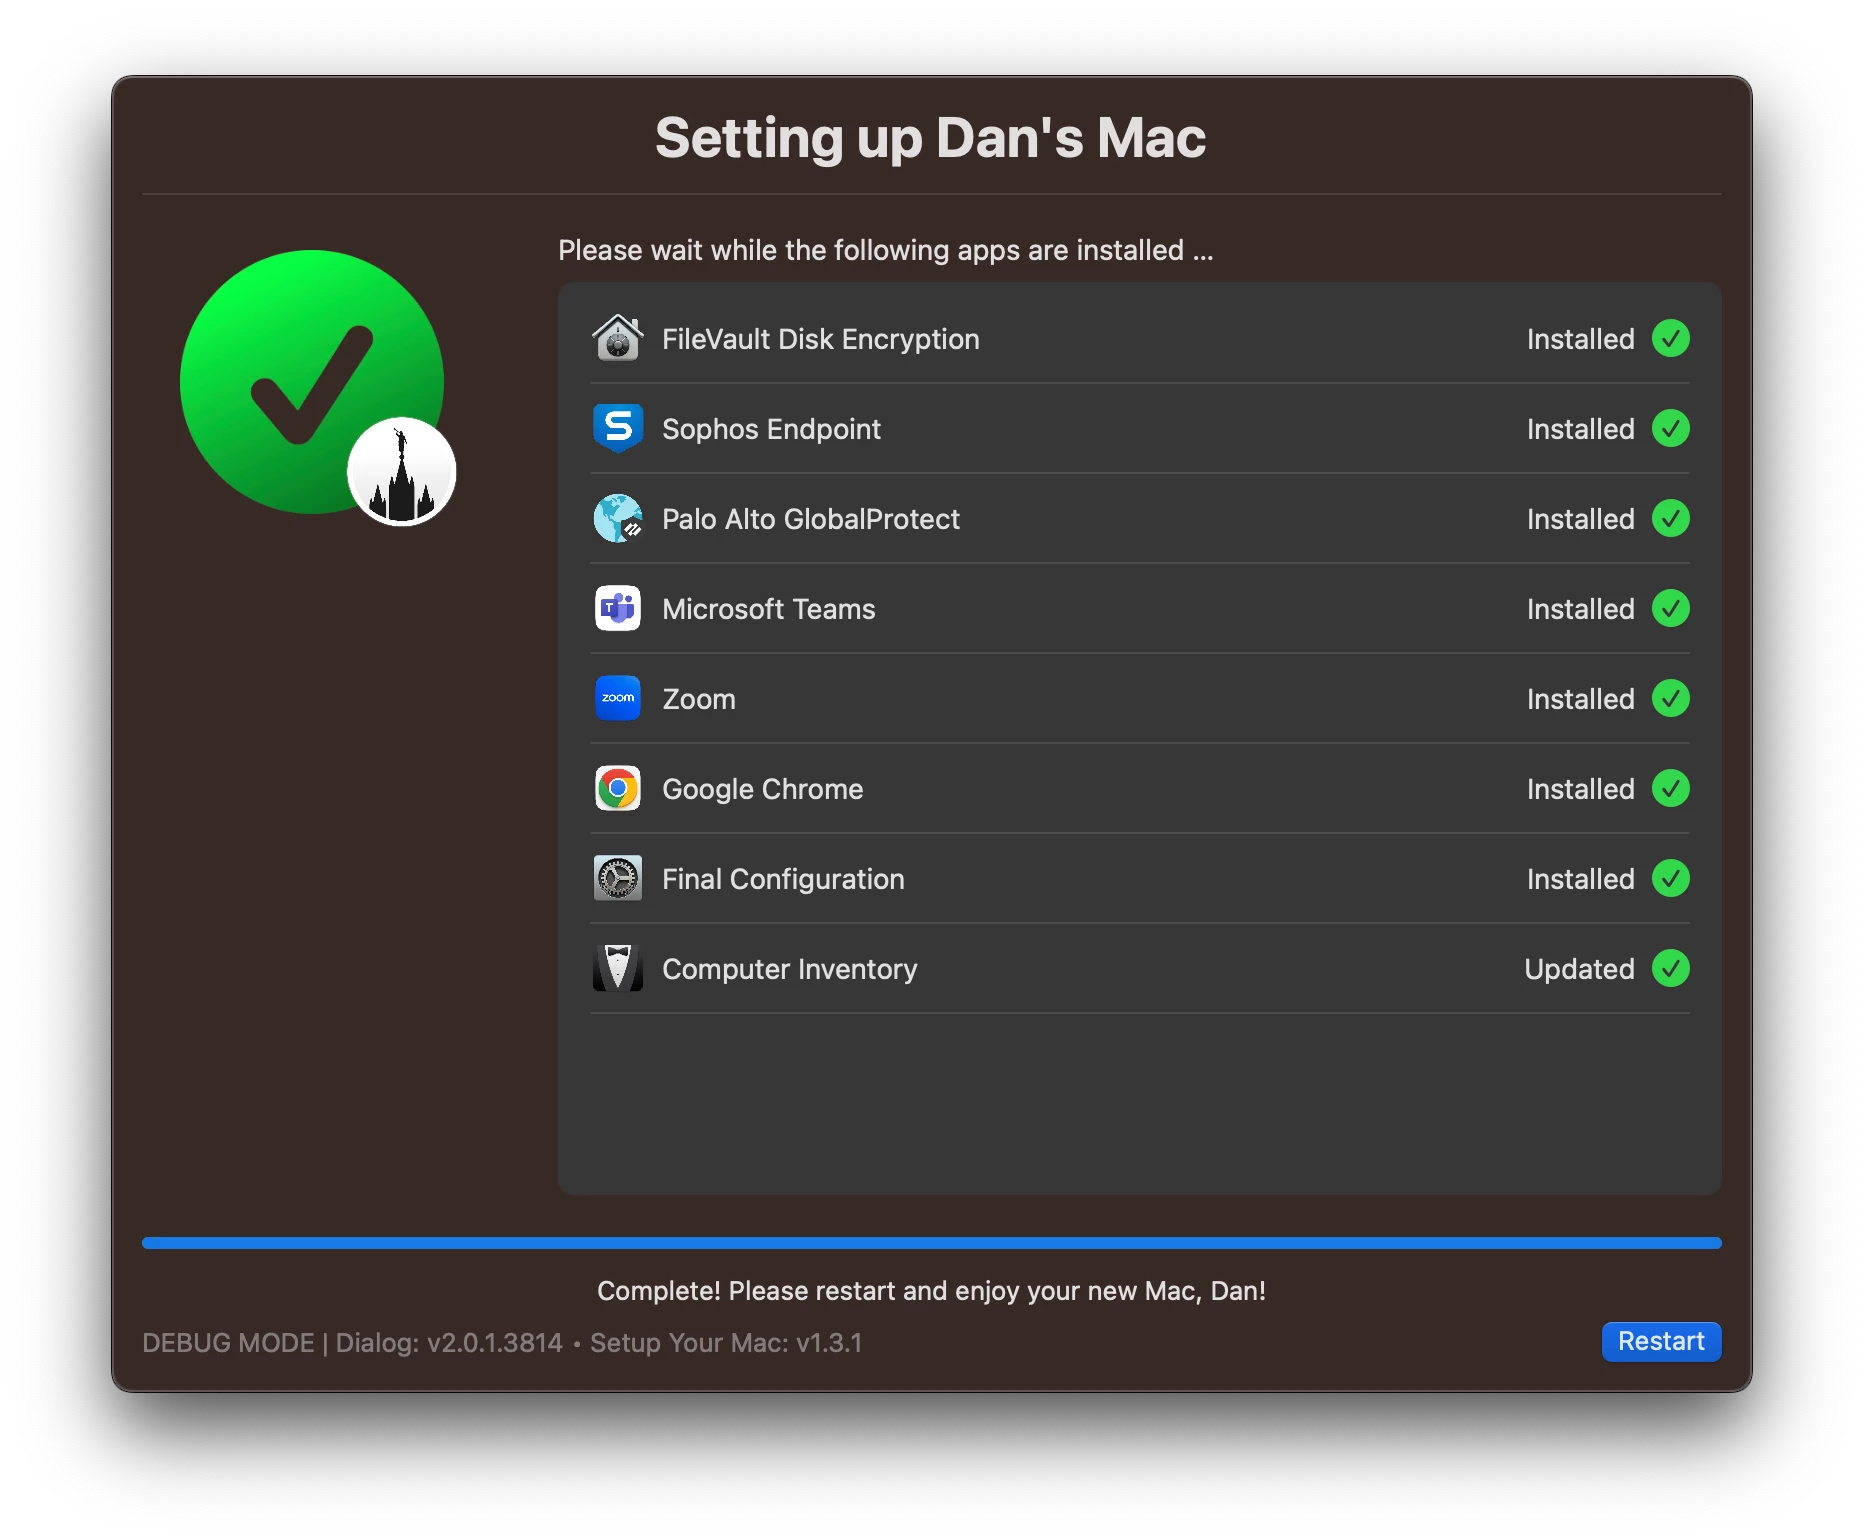
Task: Click Installed status for Microsoft Teams
Action: pyautogui.click(x=1580, y=609)
